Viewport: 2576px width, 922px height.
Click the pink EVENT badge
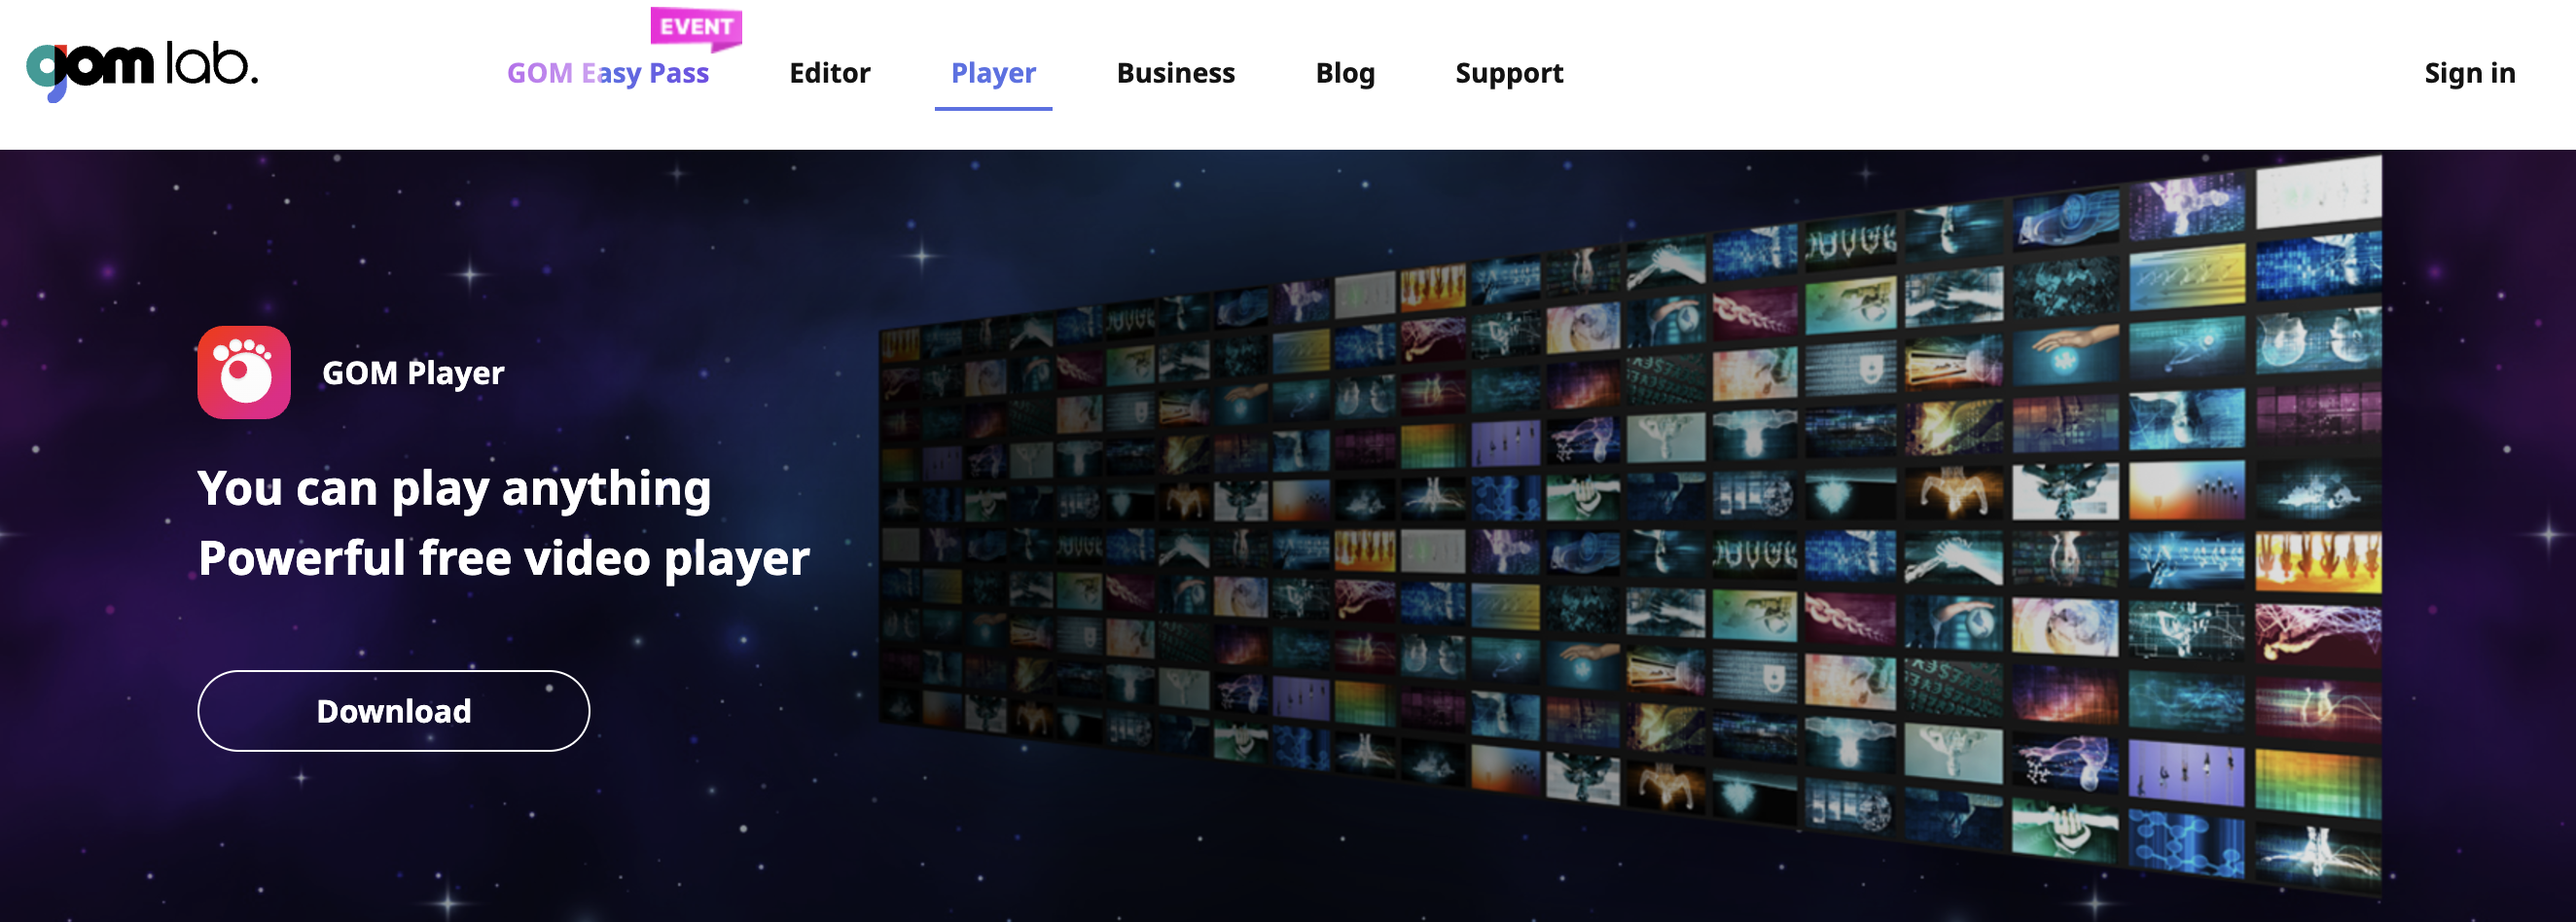(x=696, y=27)
